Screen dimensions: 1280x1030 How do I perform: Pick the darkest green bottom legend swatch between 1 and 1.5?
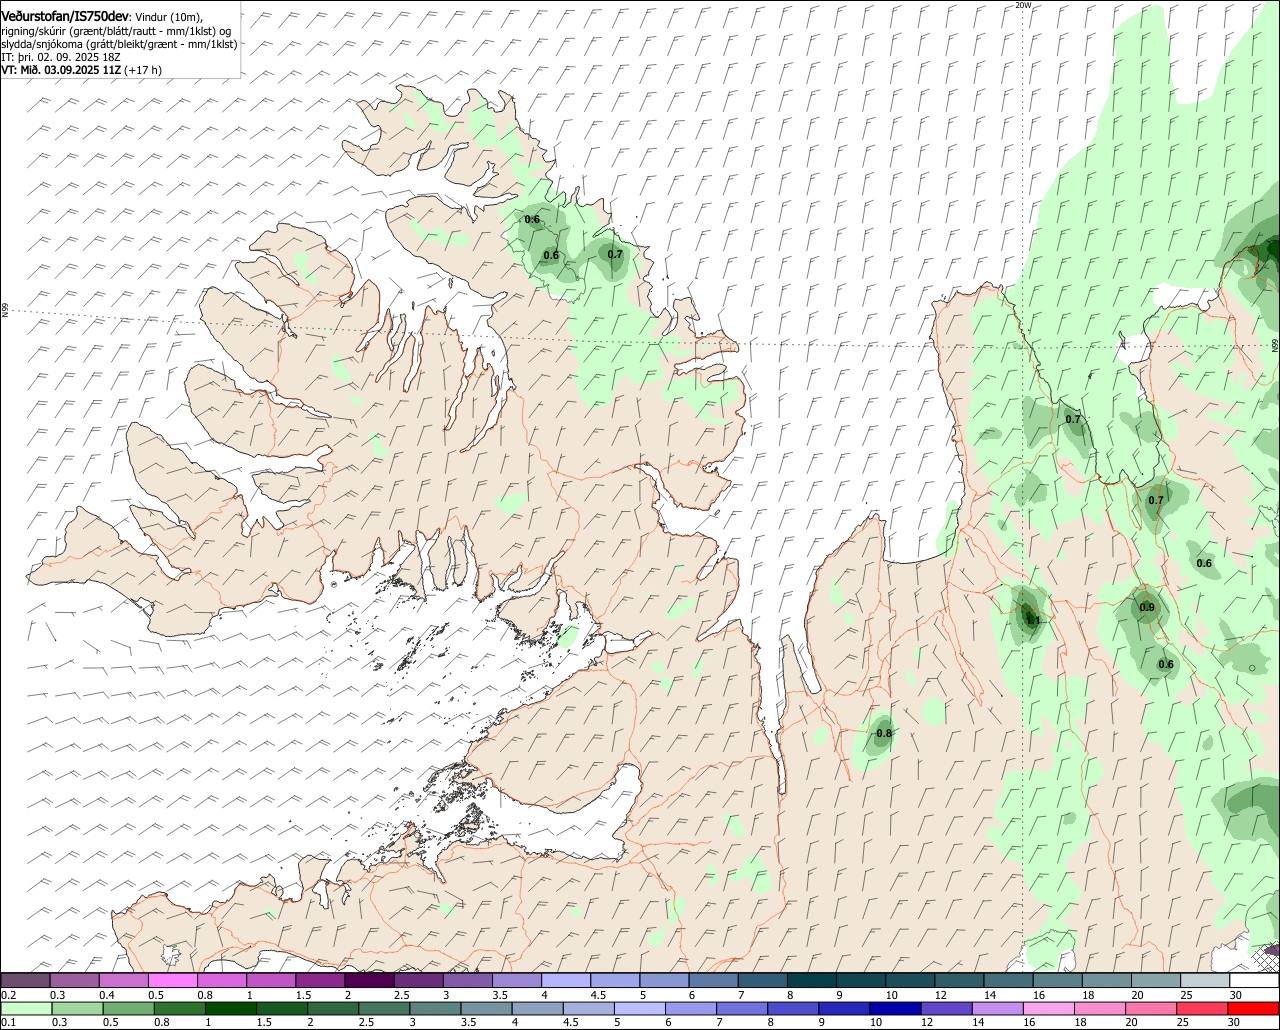(x=231, y=1009)
